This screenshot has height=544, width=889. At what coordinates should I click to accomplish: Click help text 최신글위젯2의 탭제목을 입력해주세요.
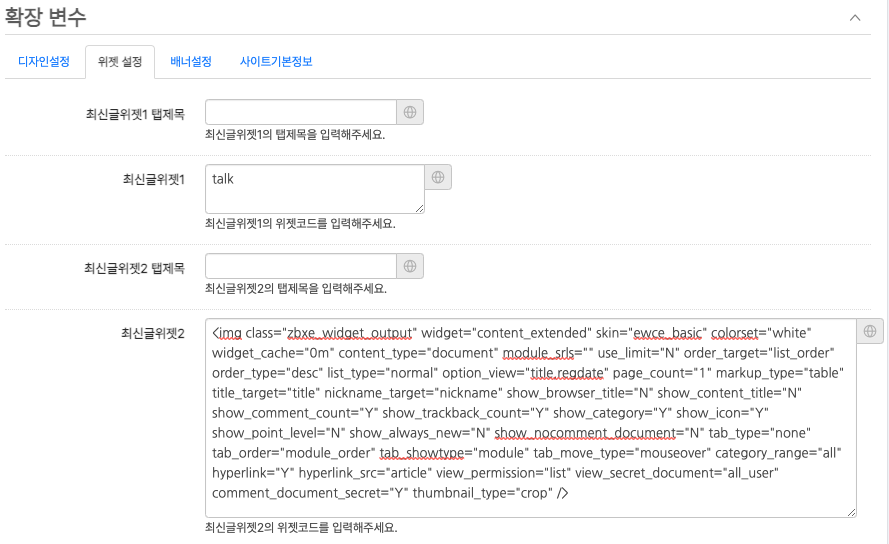coord(295,289)
